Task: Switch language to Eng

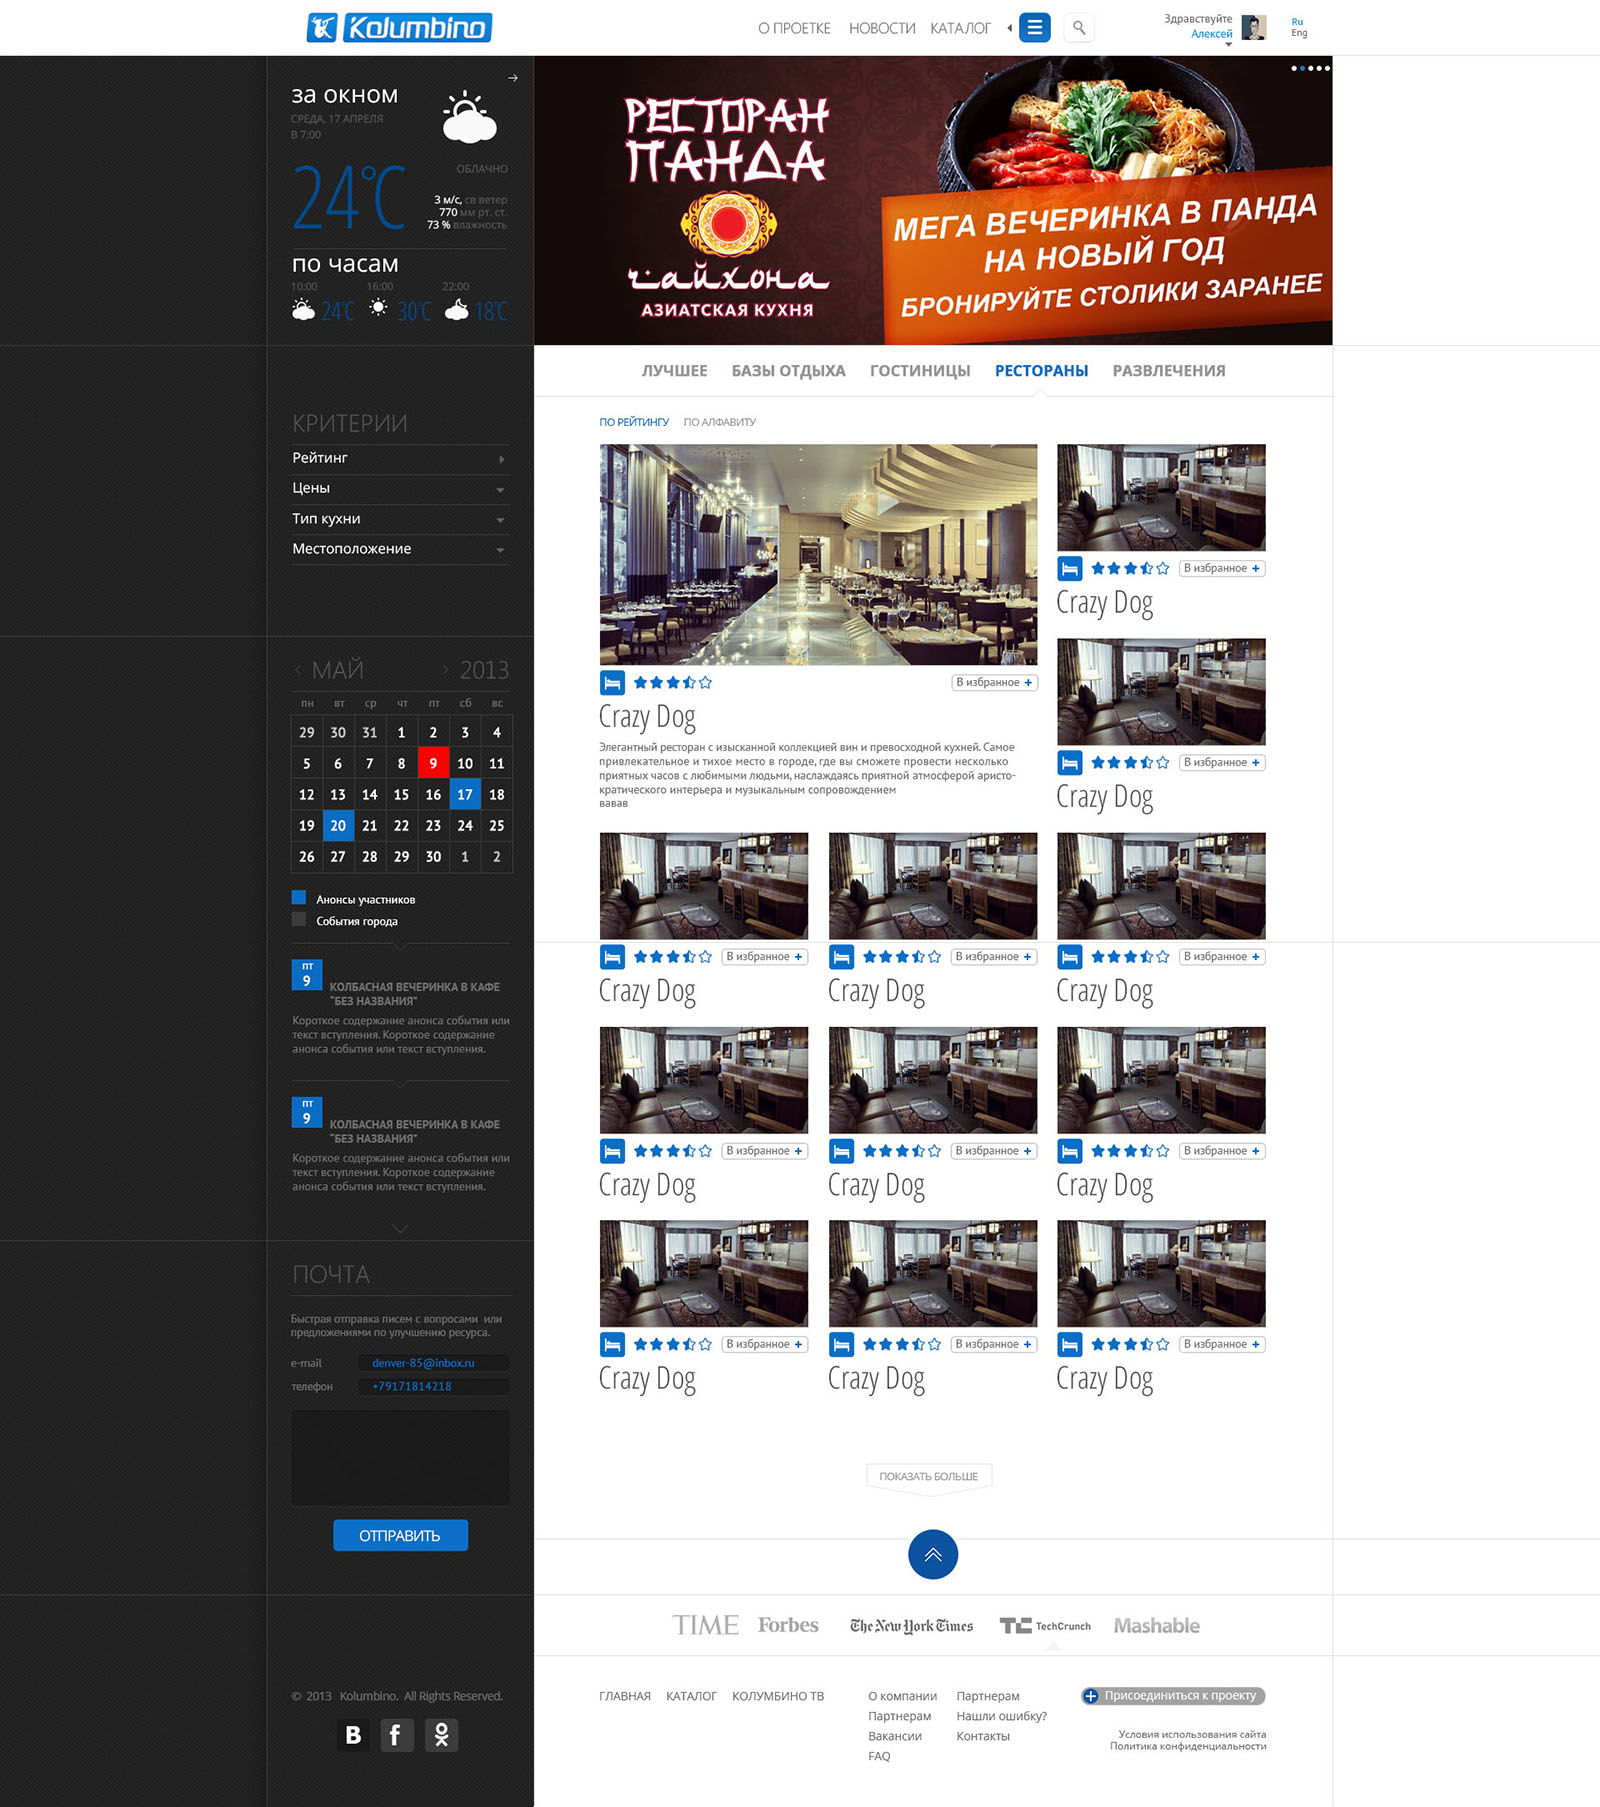Action: click(x=1299, y=33)
